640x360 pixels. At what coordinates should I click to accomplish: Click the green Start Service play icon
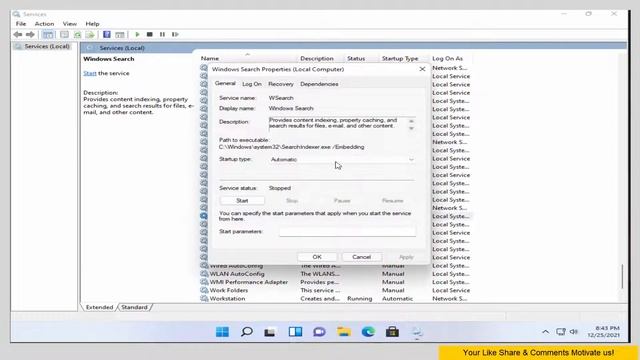tap(138, 35)
